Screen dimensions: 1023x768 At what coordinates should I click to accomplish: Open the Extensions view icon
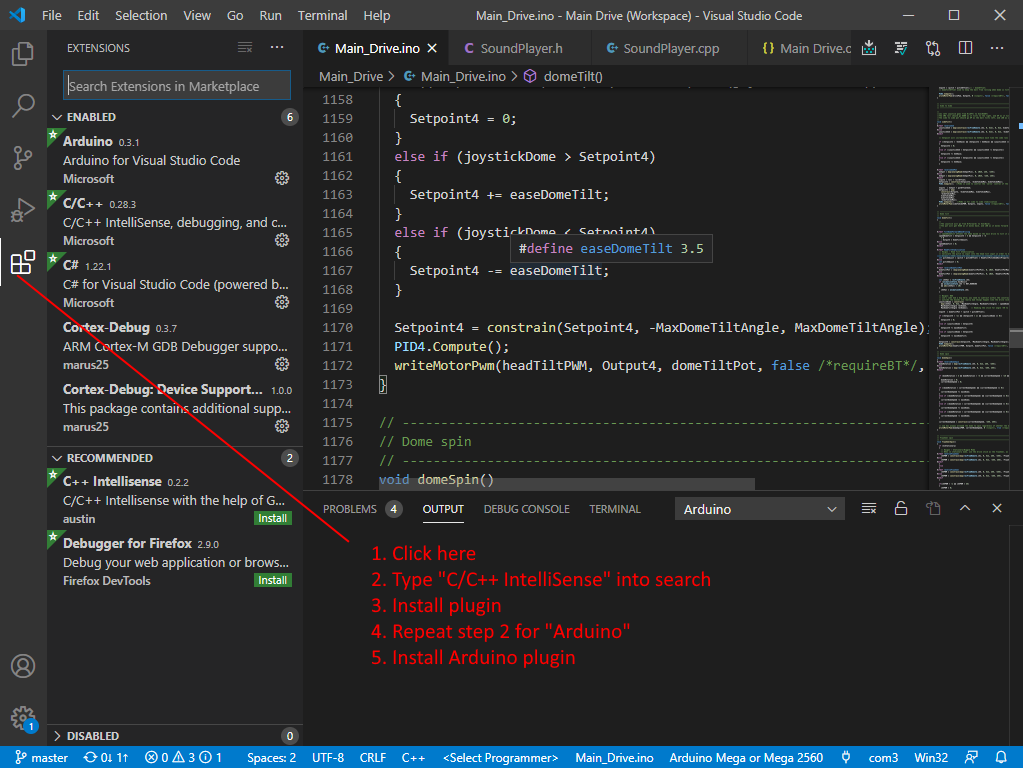click(23, 262)
